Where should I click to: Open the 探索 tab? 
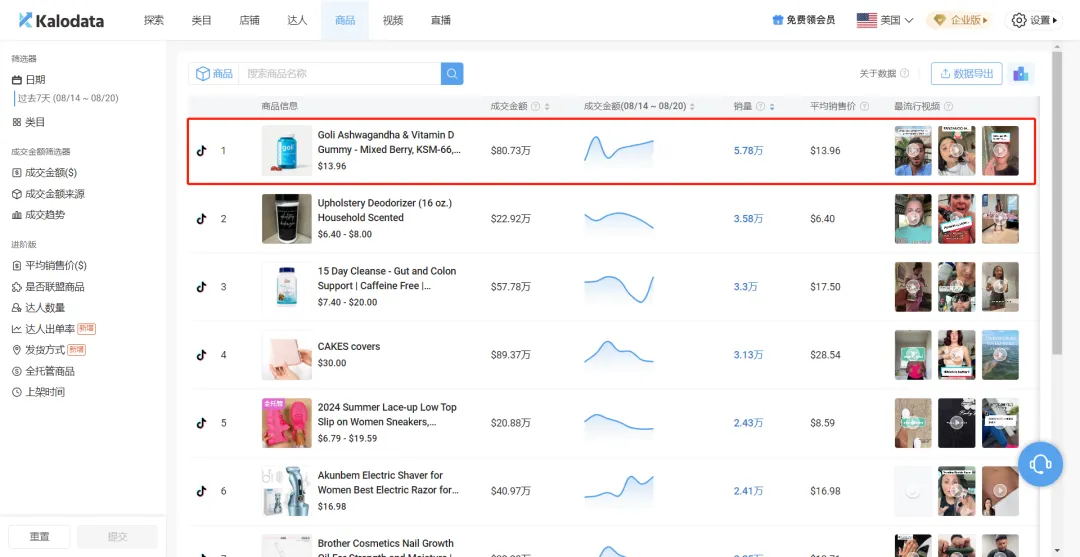click(154, 20)
